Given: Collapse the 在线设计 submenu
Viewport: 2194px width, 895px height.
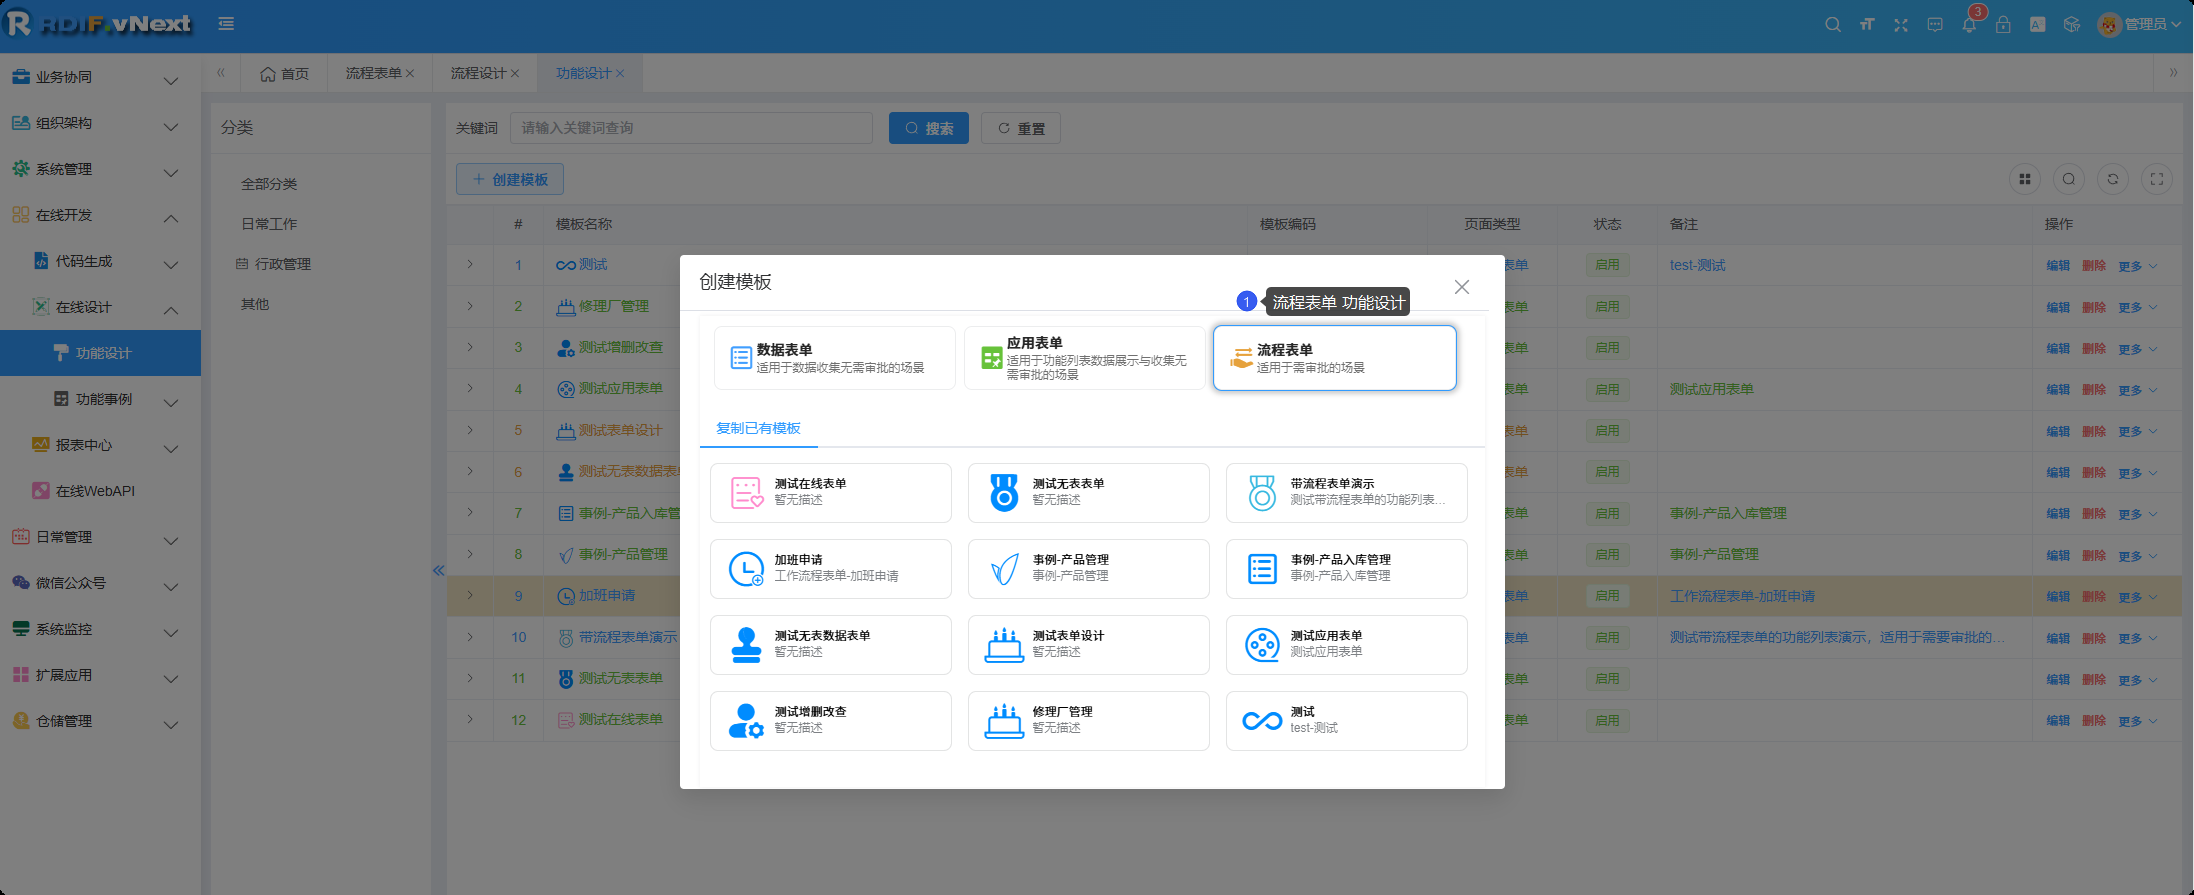Looking at the screenshot, I should pyautogui.click(x=100, y=307).
